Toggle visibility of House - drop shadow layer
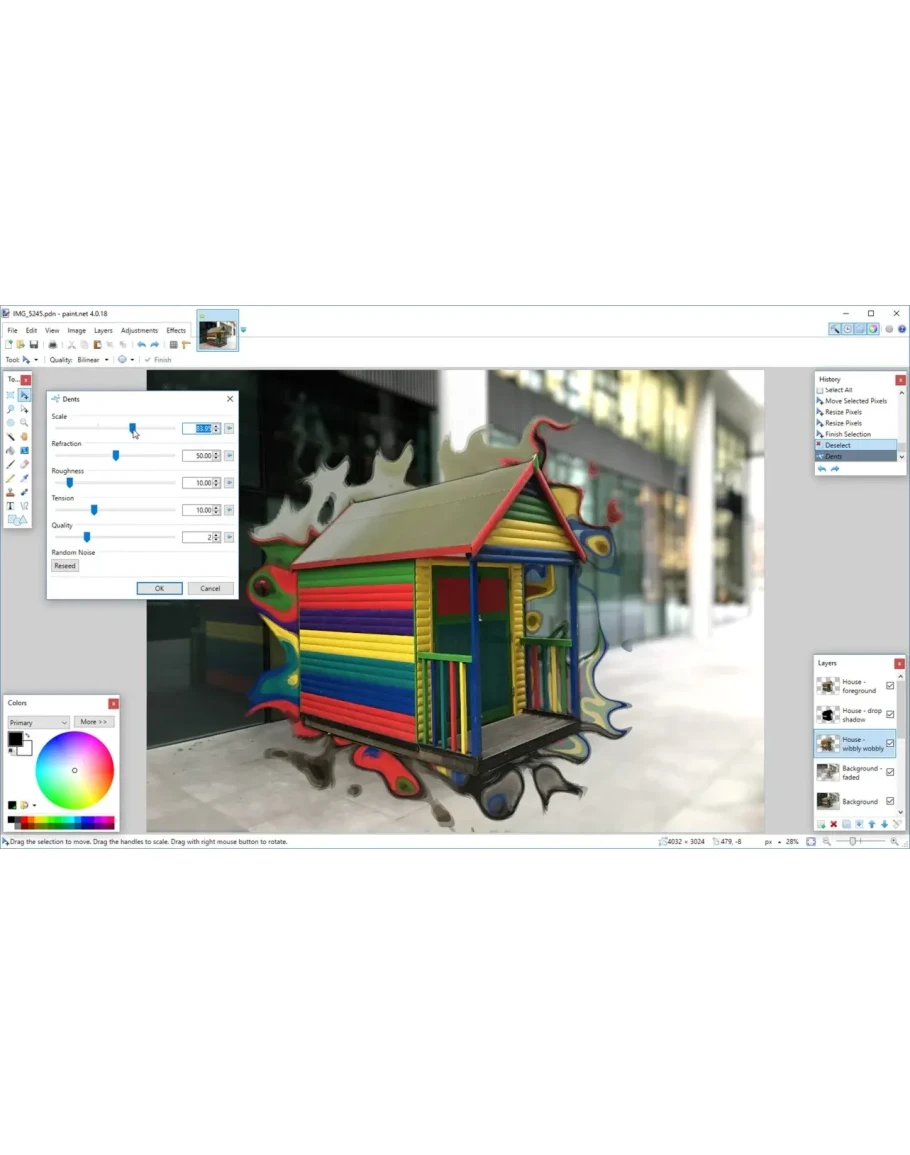 (890, 715)
